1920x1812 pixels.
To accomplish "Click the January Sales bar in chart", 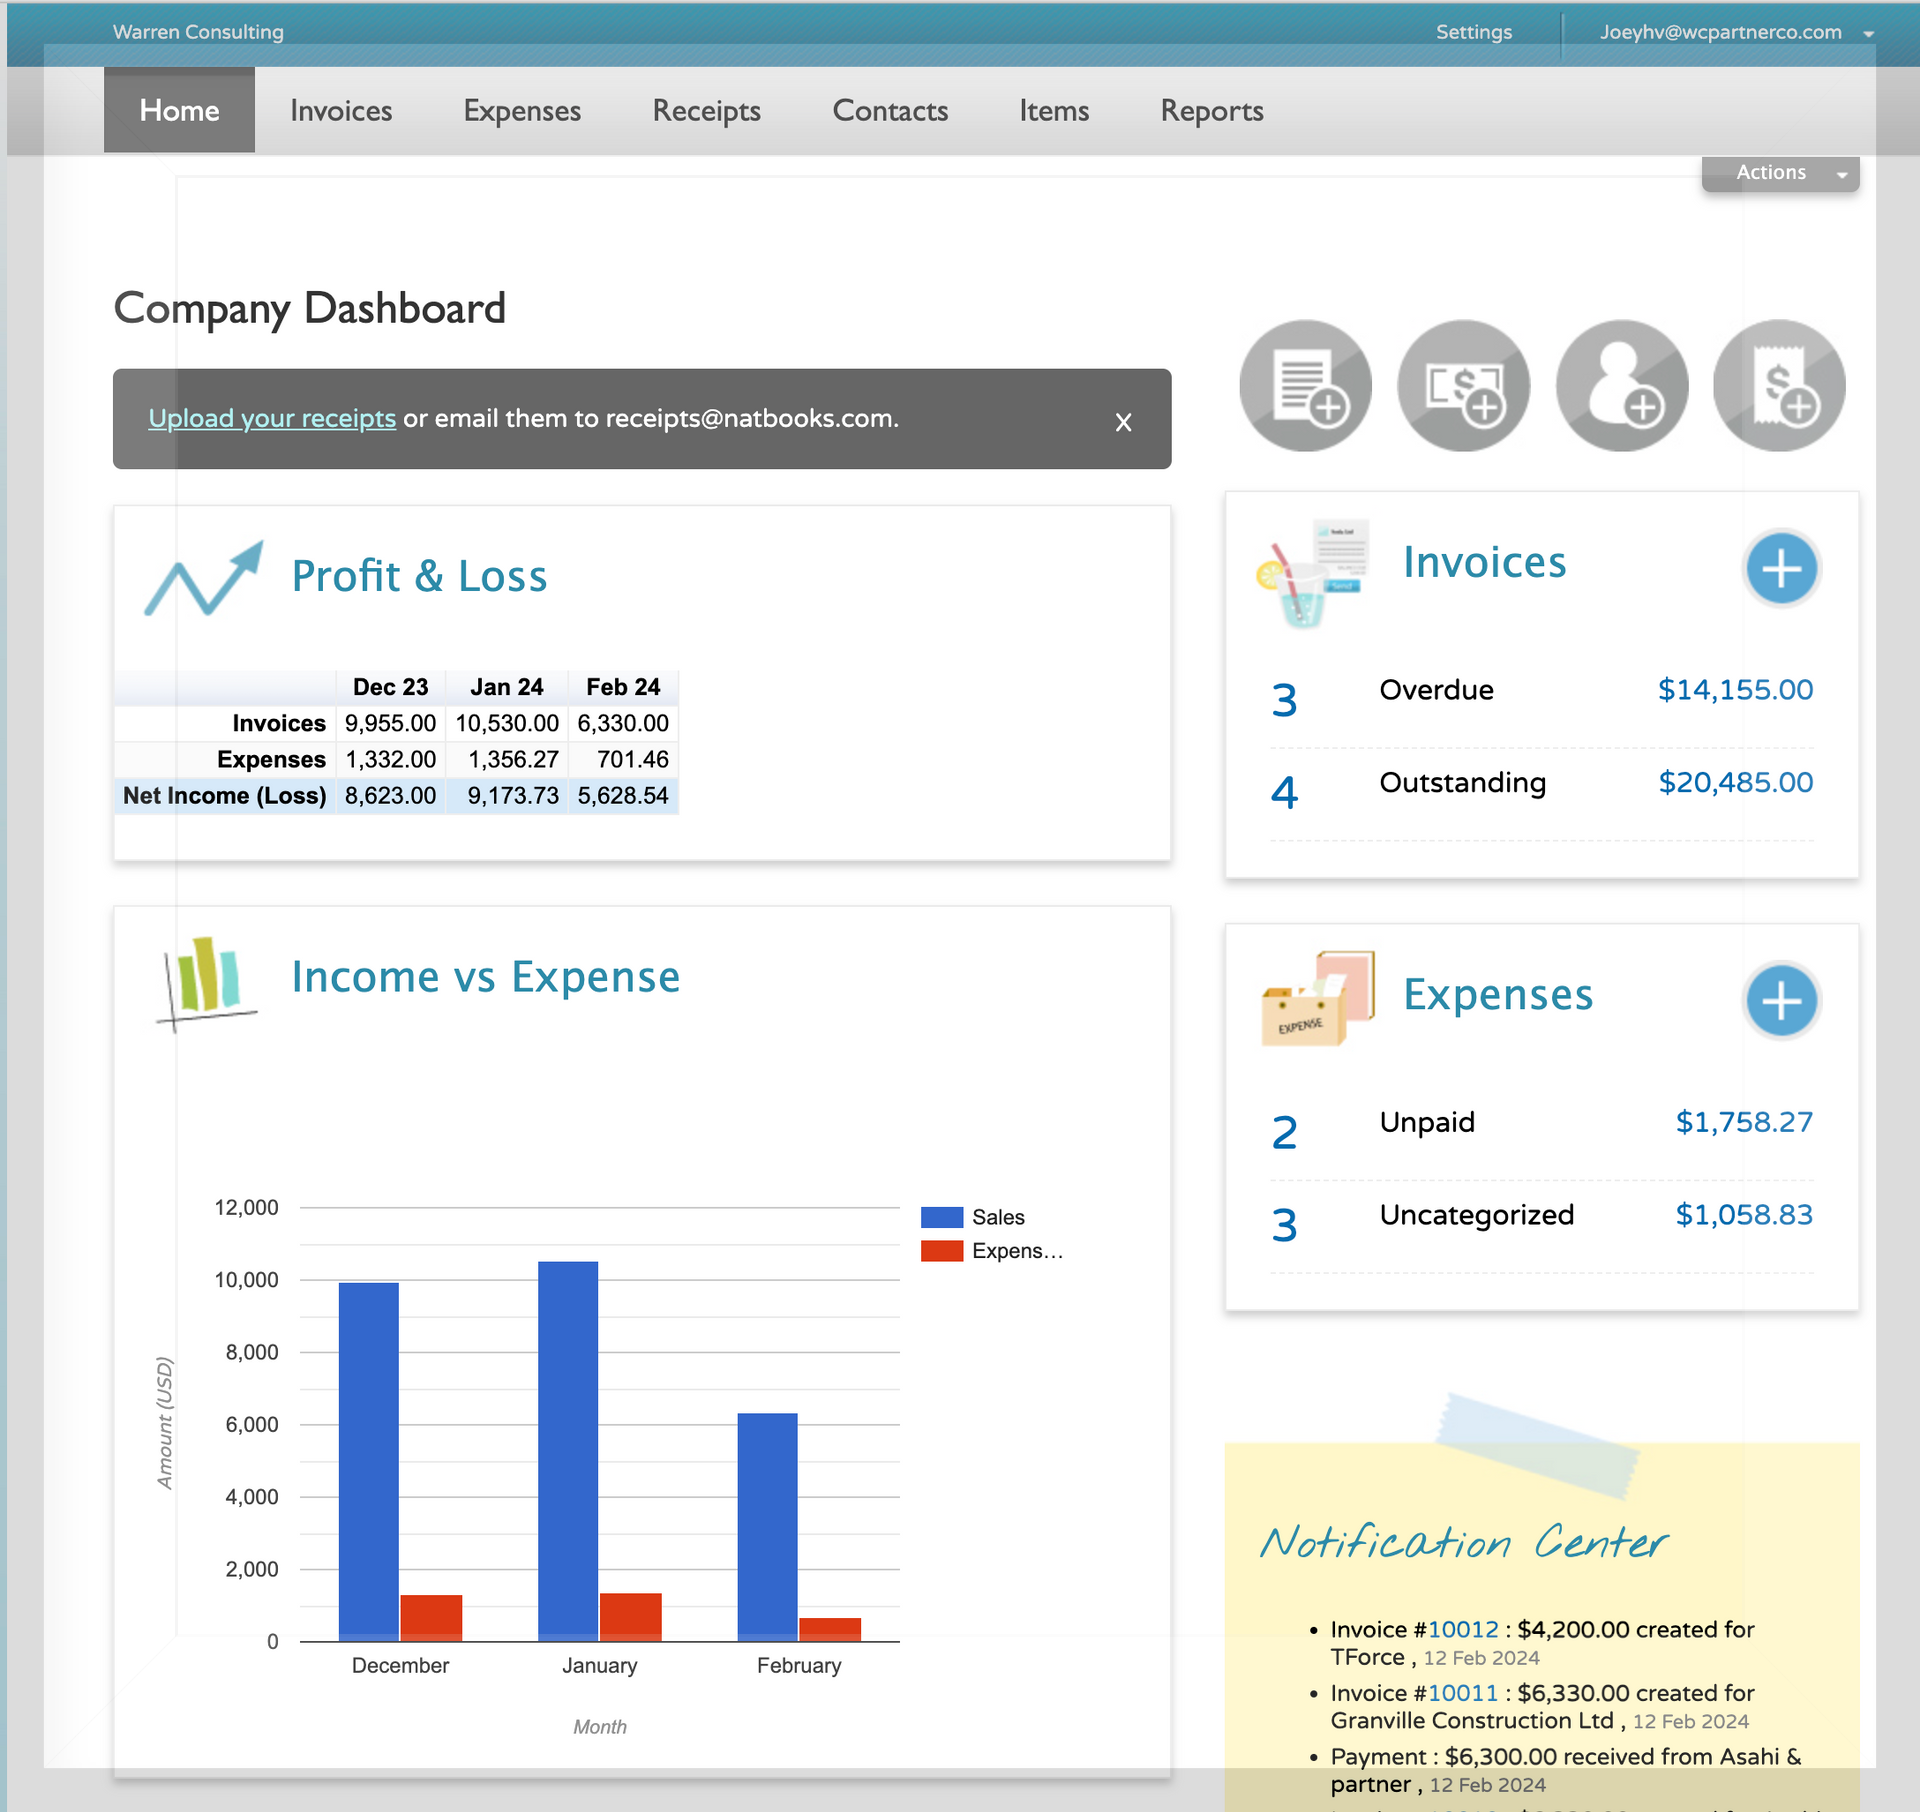I will pyautogui.click(x=568, y=1450).
